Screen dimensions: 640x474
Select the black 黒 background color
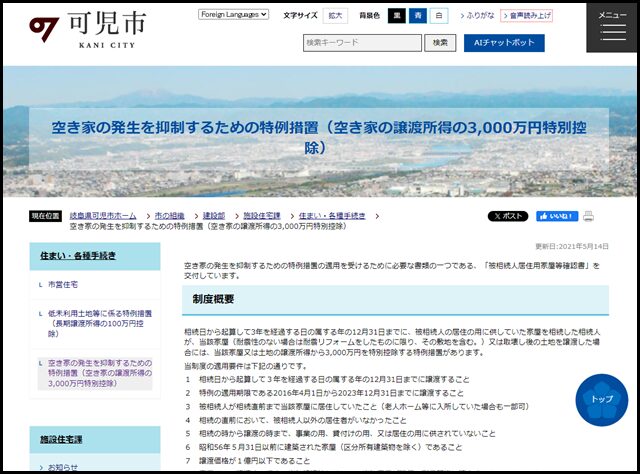pyautogui.click(x=397, y=16)
